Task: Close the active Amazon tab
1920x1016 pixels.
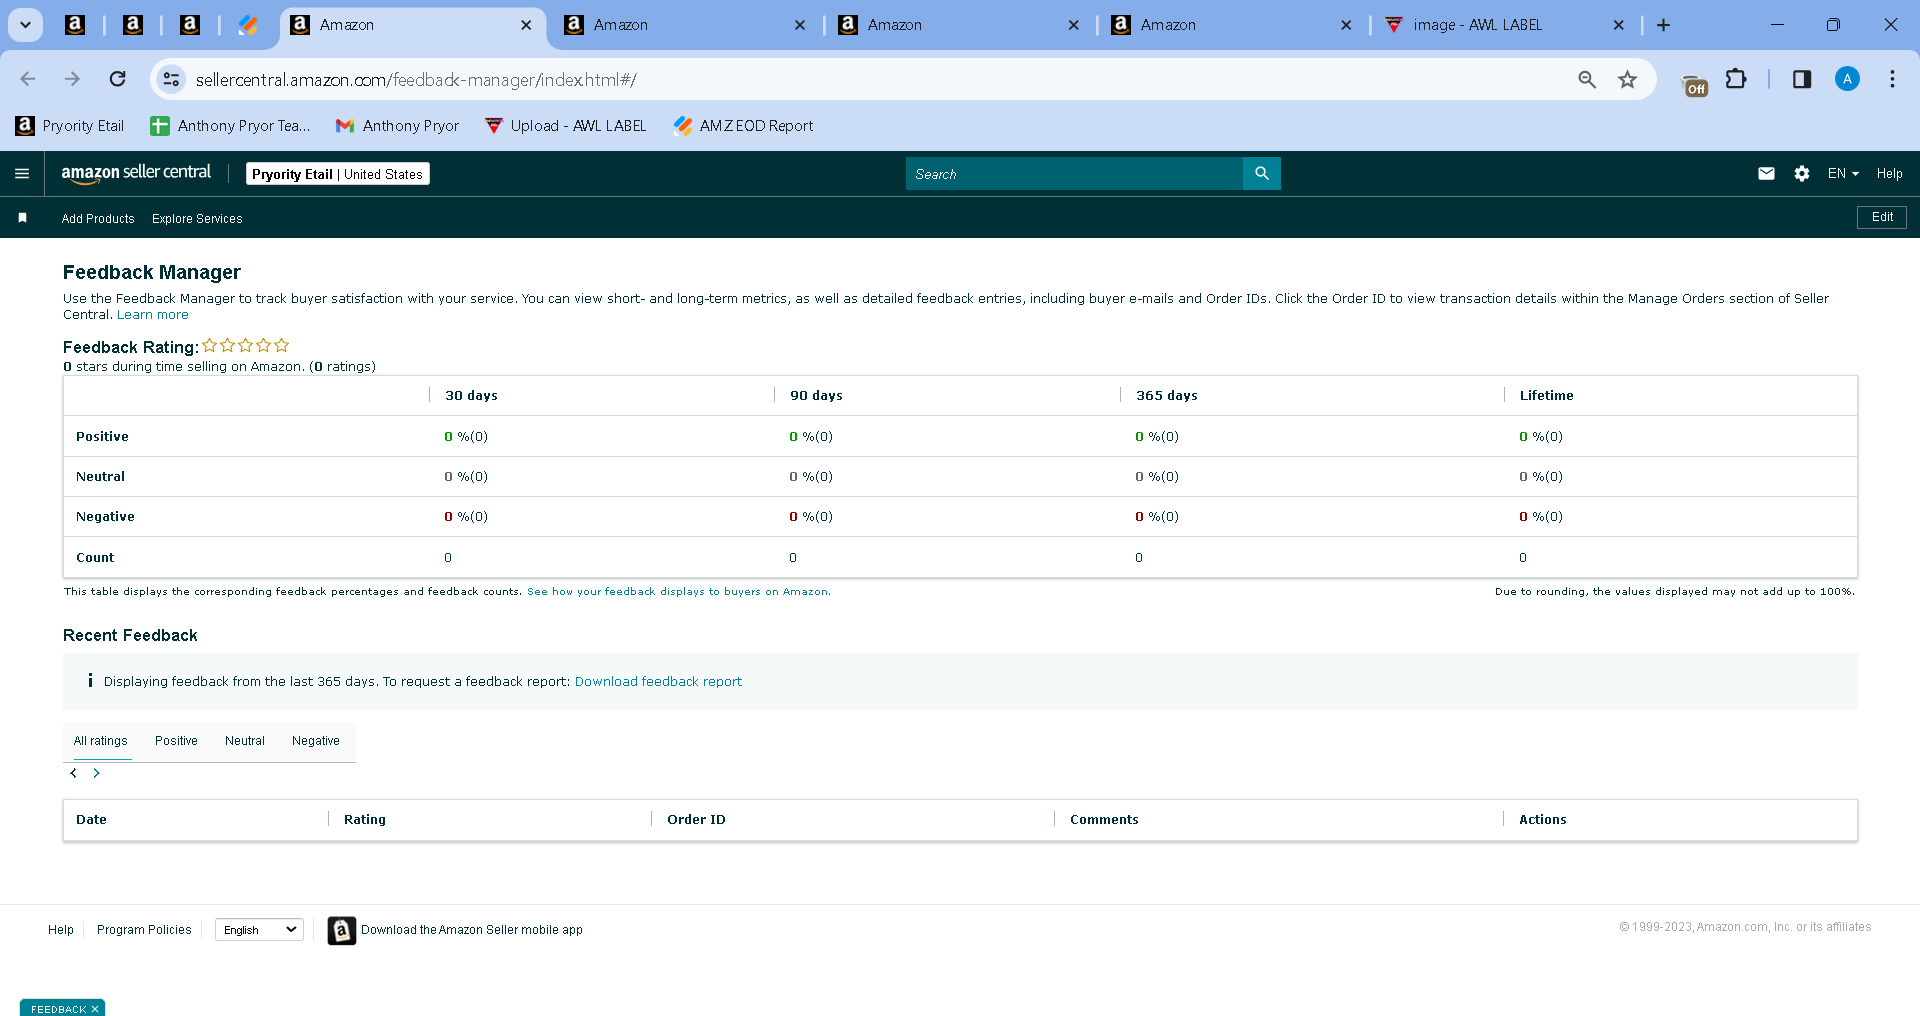Action: click(526, 25)
